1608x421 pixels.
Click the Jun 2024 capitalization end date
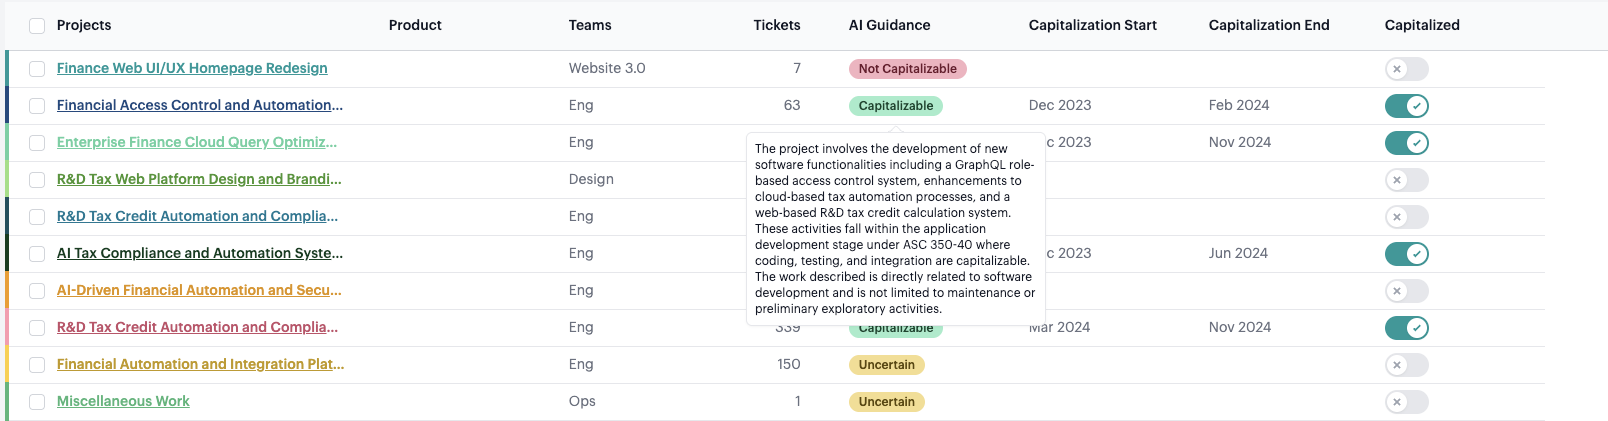[x=1238, y=253]
